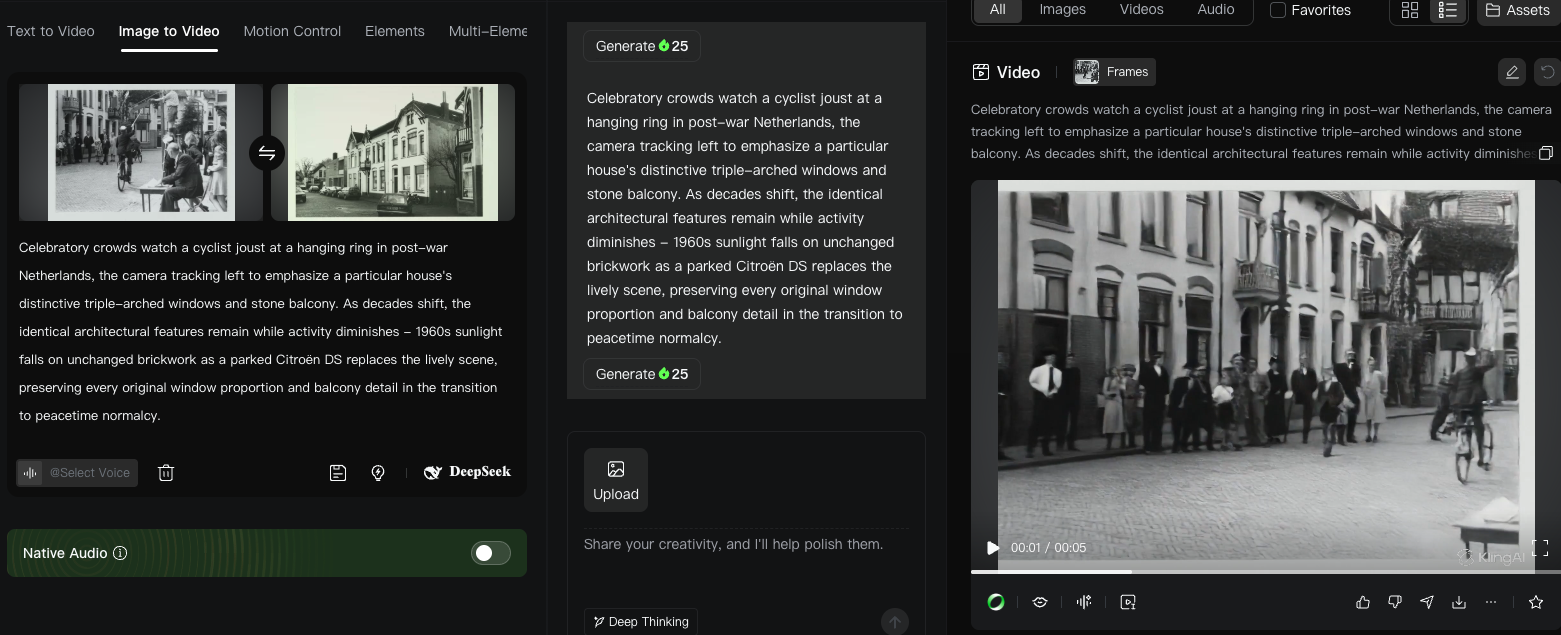Share the video with paper plane icon
1561x635 pixels.
point(1427,602)
